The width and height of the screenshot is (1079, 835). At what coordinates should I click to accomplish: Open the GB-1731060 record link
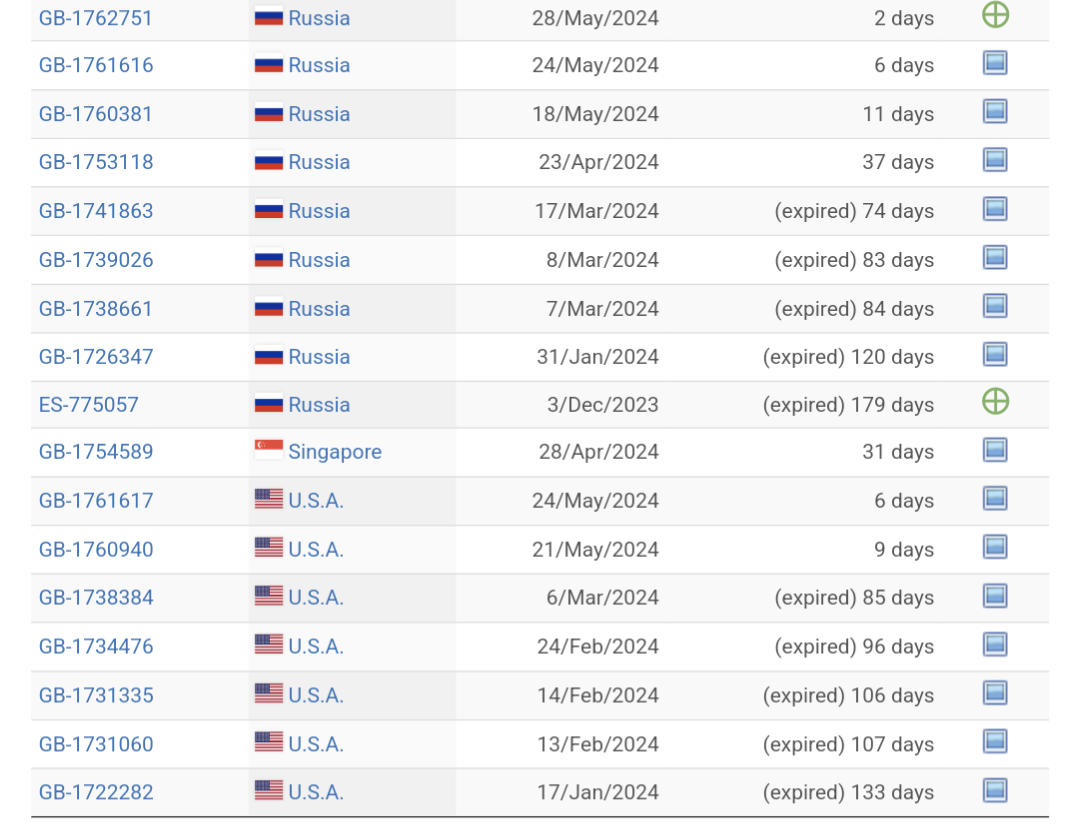[96, 745]
